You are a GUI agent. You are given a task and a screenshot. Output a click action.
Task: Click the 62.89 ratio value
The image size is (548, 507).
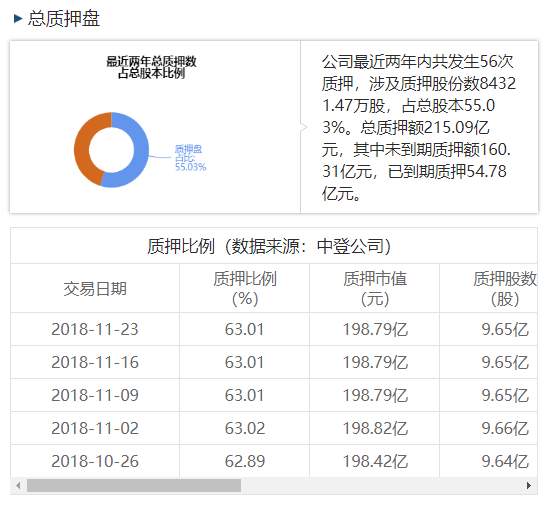click(245, 461)
